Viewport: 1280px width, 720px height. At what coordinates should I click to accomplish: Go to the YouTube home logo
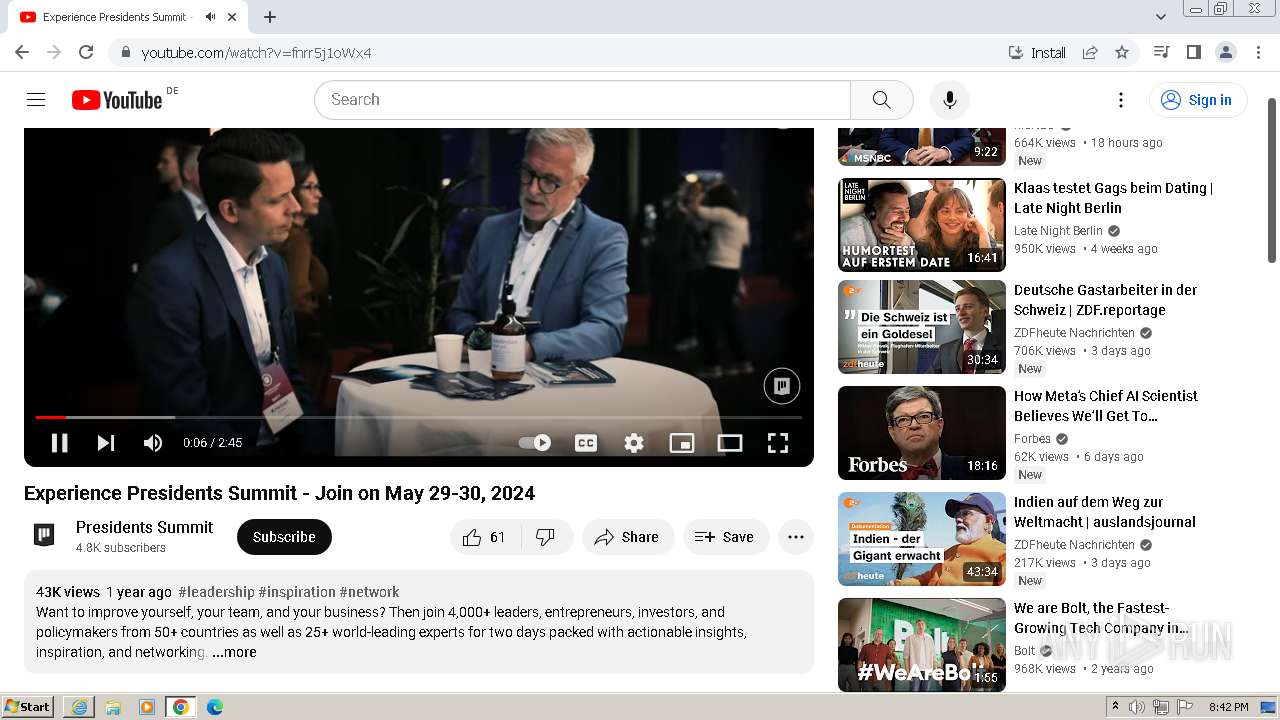[117, 100]
